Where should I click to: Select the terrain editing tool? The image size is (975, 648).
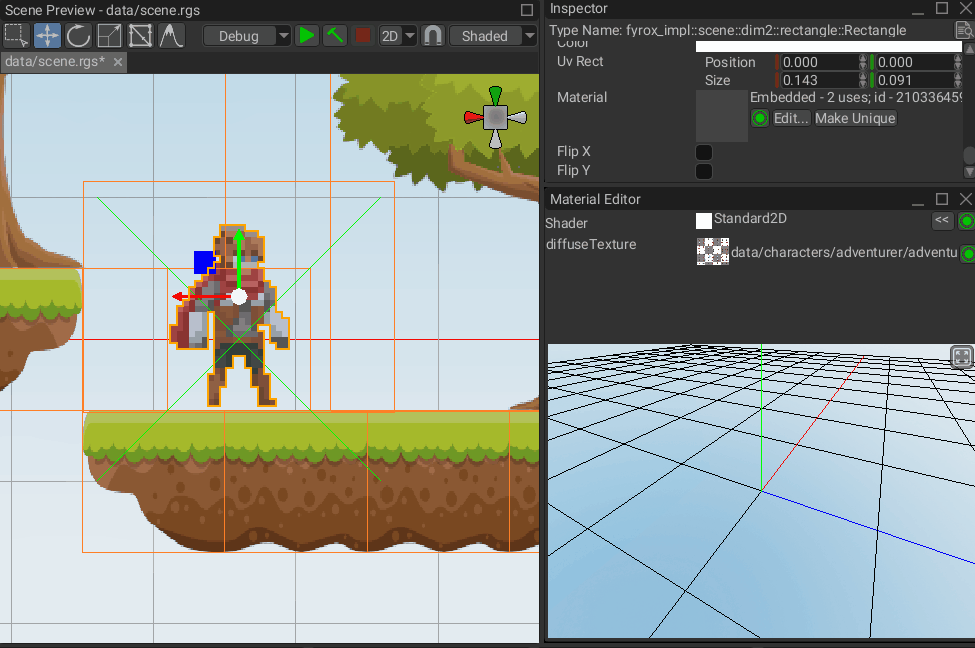pos(171,36)
